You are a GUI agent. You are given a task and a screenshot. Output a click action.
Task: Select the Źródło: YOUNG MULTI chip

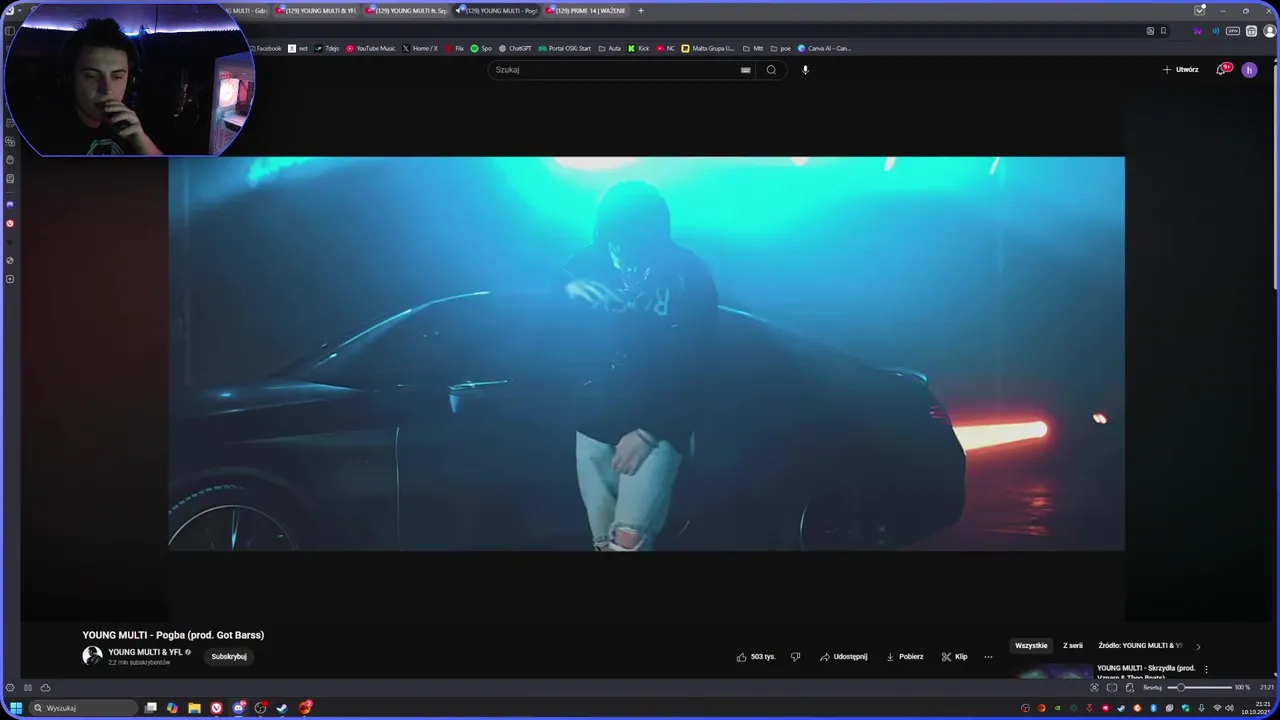[1140, 646]
